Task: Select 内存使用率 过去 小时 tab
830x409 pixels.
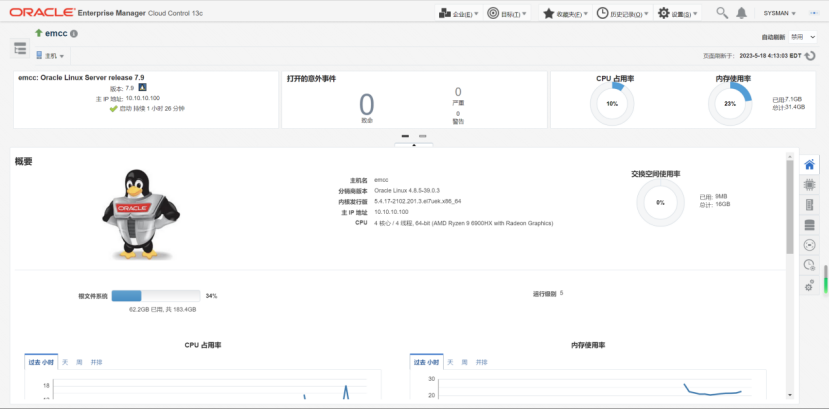Action: (x=426, y=362)
